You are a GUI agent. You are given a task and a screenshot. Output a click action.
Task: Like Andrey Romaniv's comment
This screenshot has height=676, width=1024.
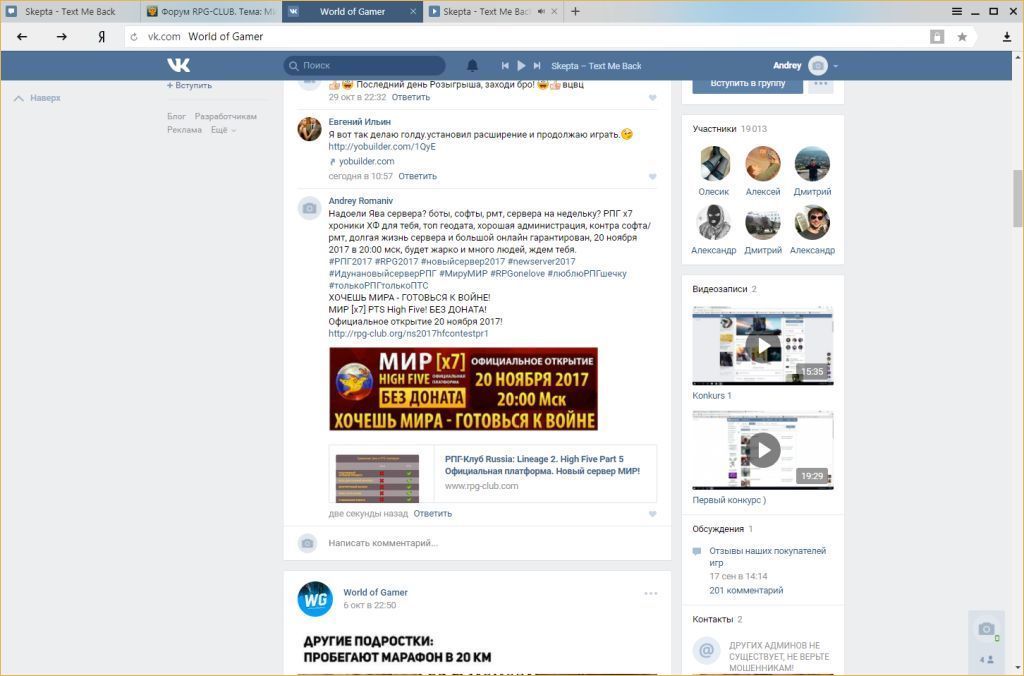[x=652, y=514]
